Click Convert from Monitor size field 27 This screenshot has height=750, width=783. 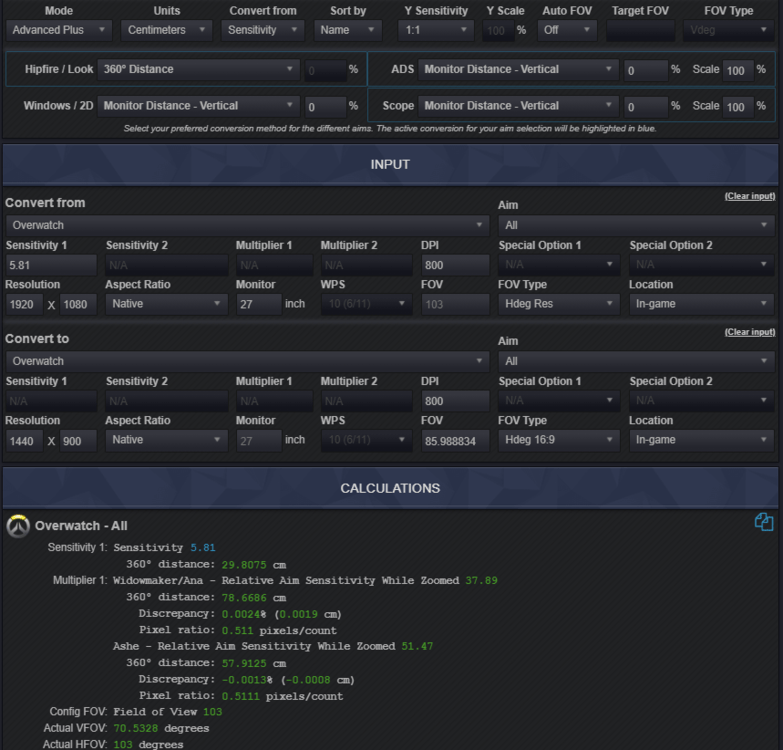259,305
